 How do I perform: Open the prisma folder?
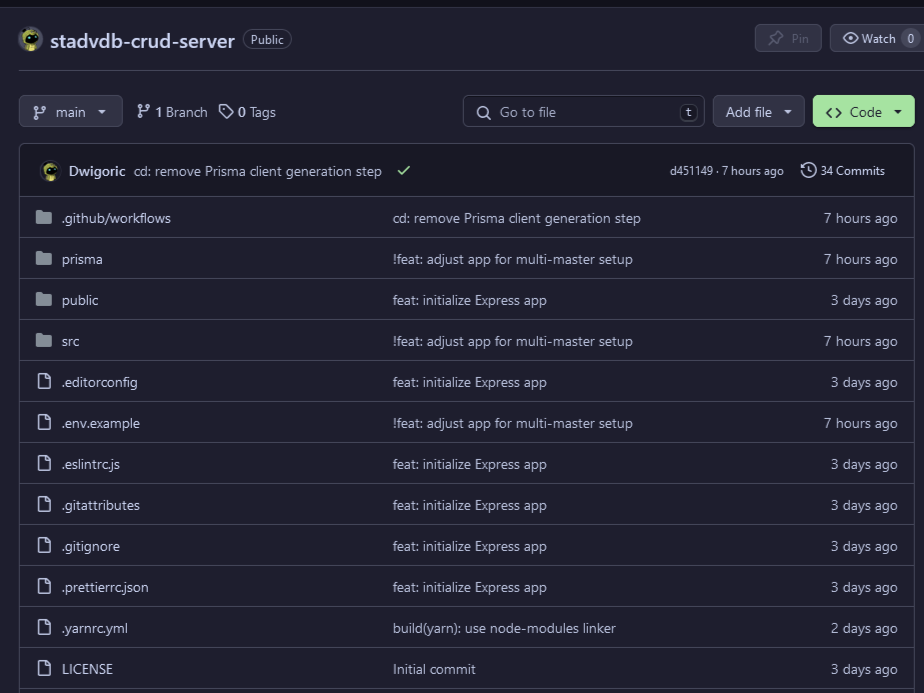click(82, 258)
